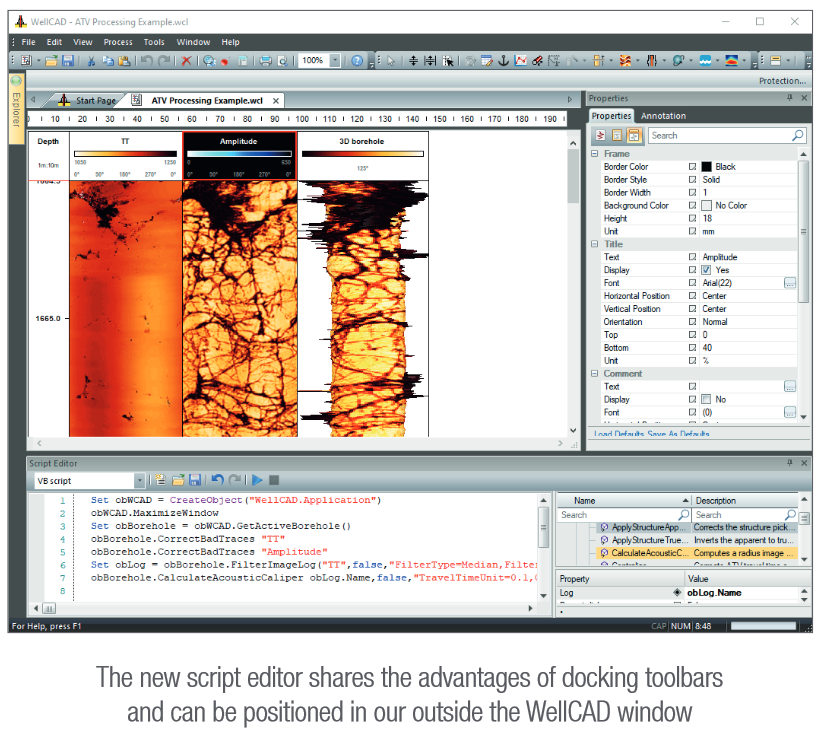Viewport: 823px width, 745px height.
Task: Click the Protection... button
Action: (782, 81)
